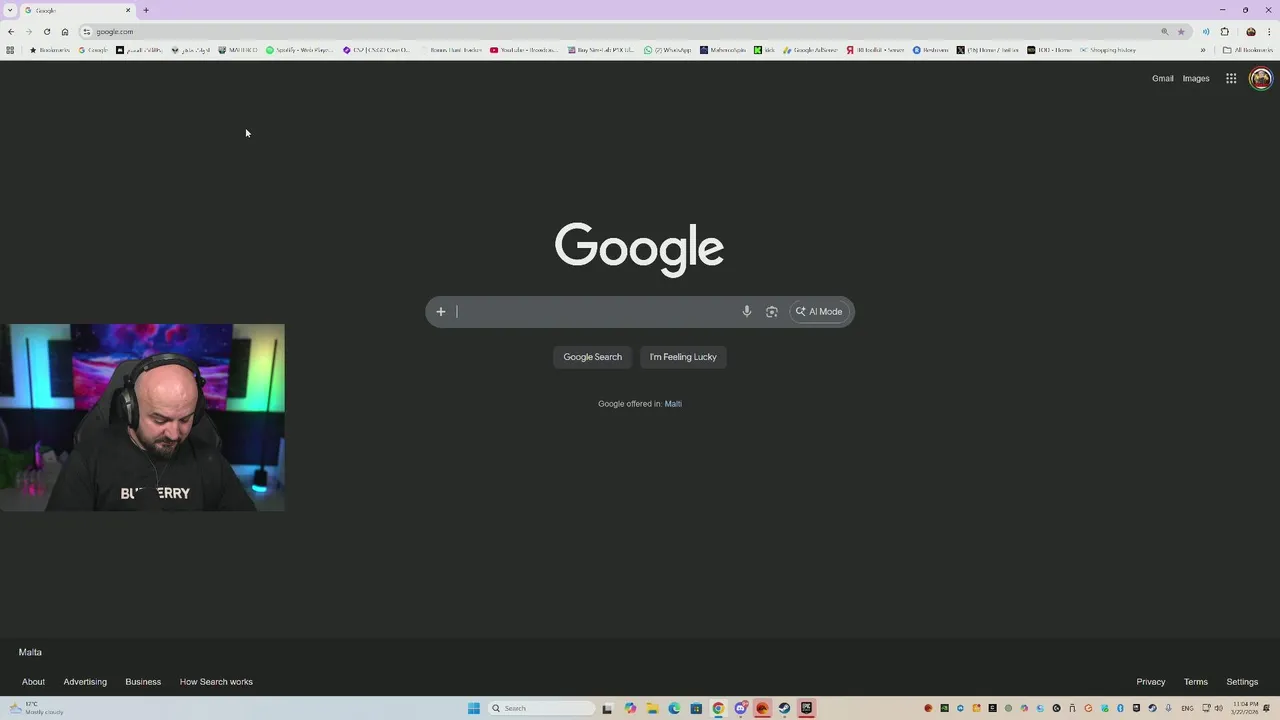Open the Extensions puzzle icon
Image resolution: width=1280 pixels, height=720 pixels.
pyautogui.click(x=1224, y=31)
